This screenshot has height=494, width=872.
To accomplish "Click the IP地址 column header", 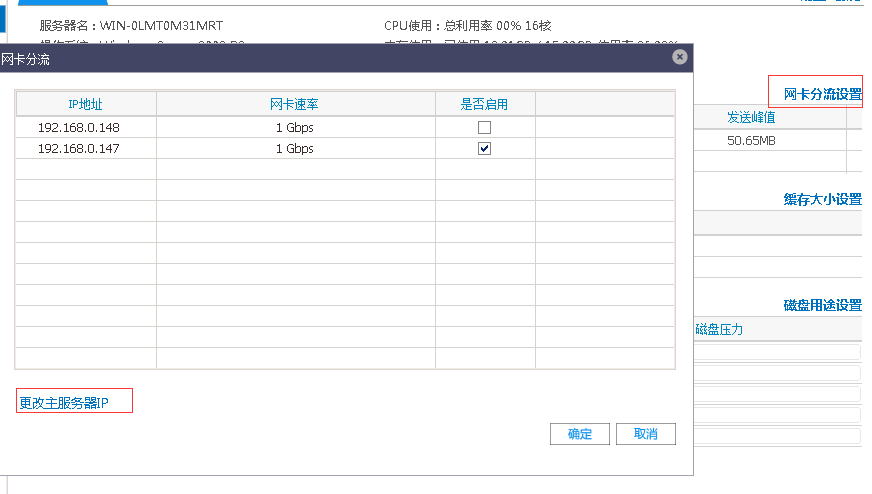I will tap(85, 104).
